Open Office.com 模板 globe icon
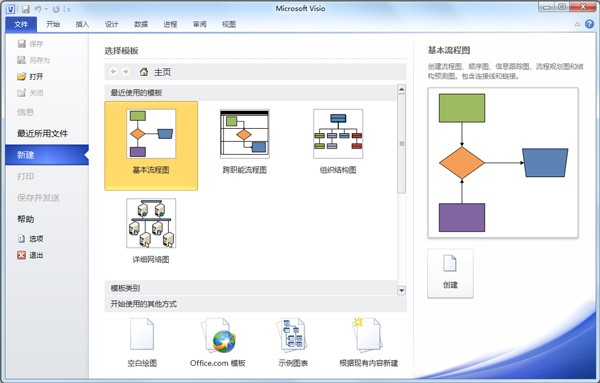 pyautogui.click(x=218, y=336)
